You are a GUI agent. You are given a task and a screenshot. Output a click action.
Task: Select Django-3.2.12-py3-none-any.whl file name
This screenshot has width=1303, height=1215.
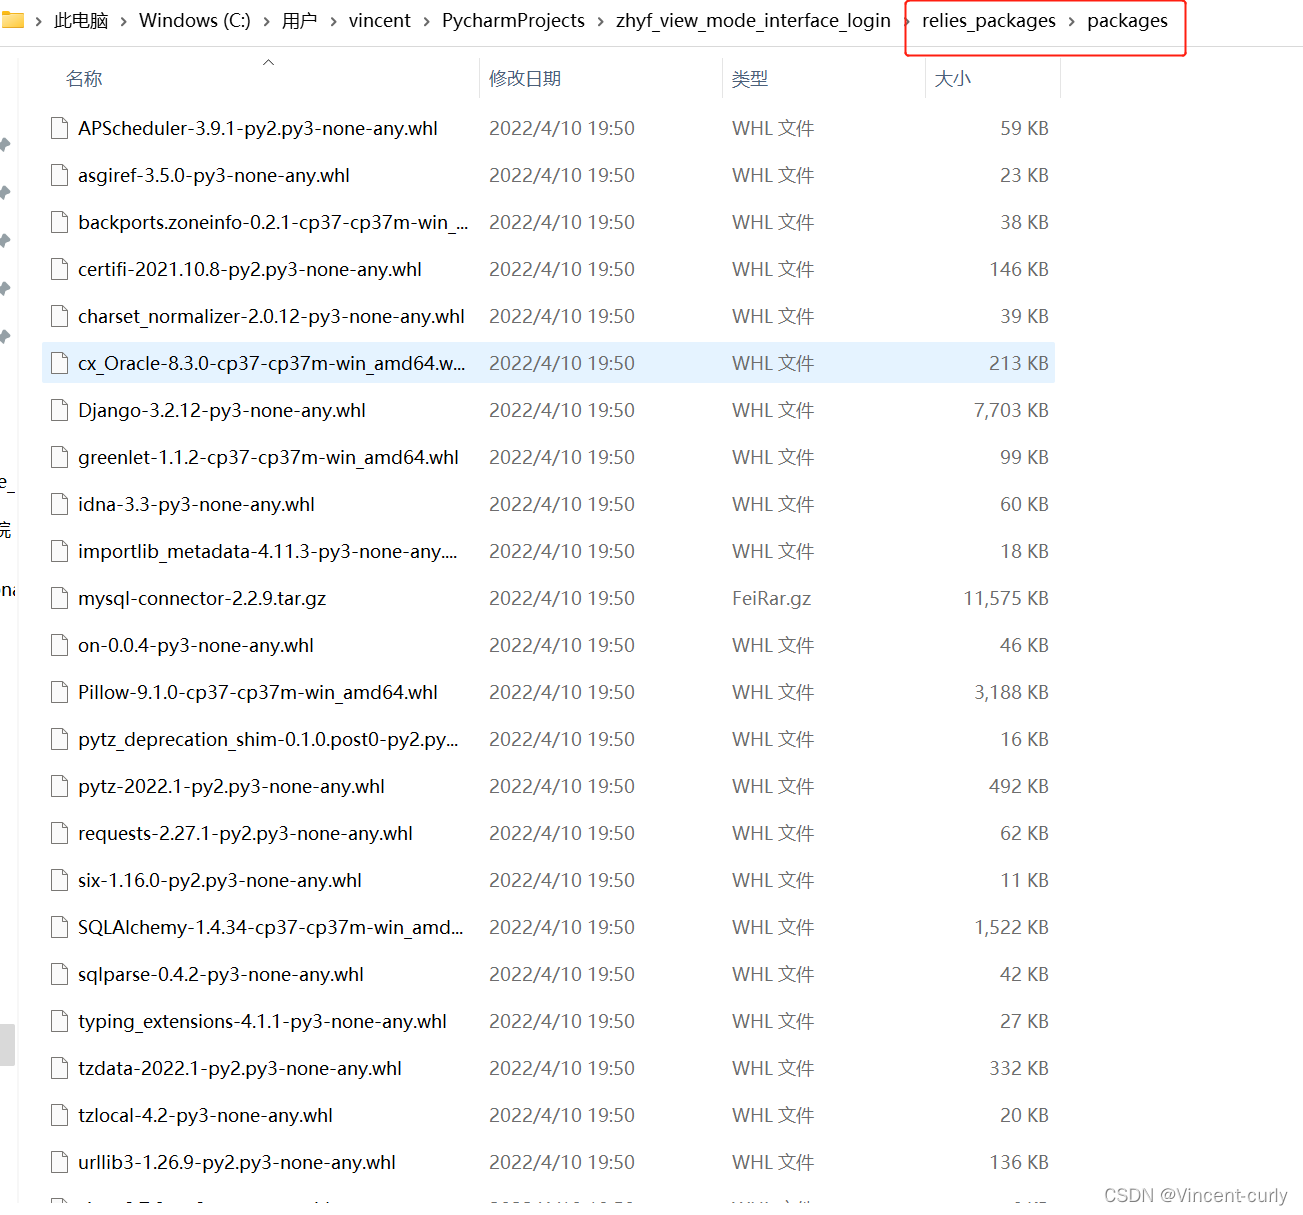(x=222, y=410)
